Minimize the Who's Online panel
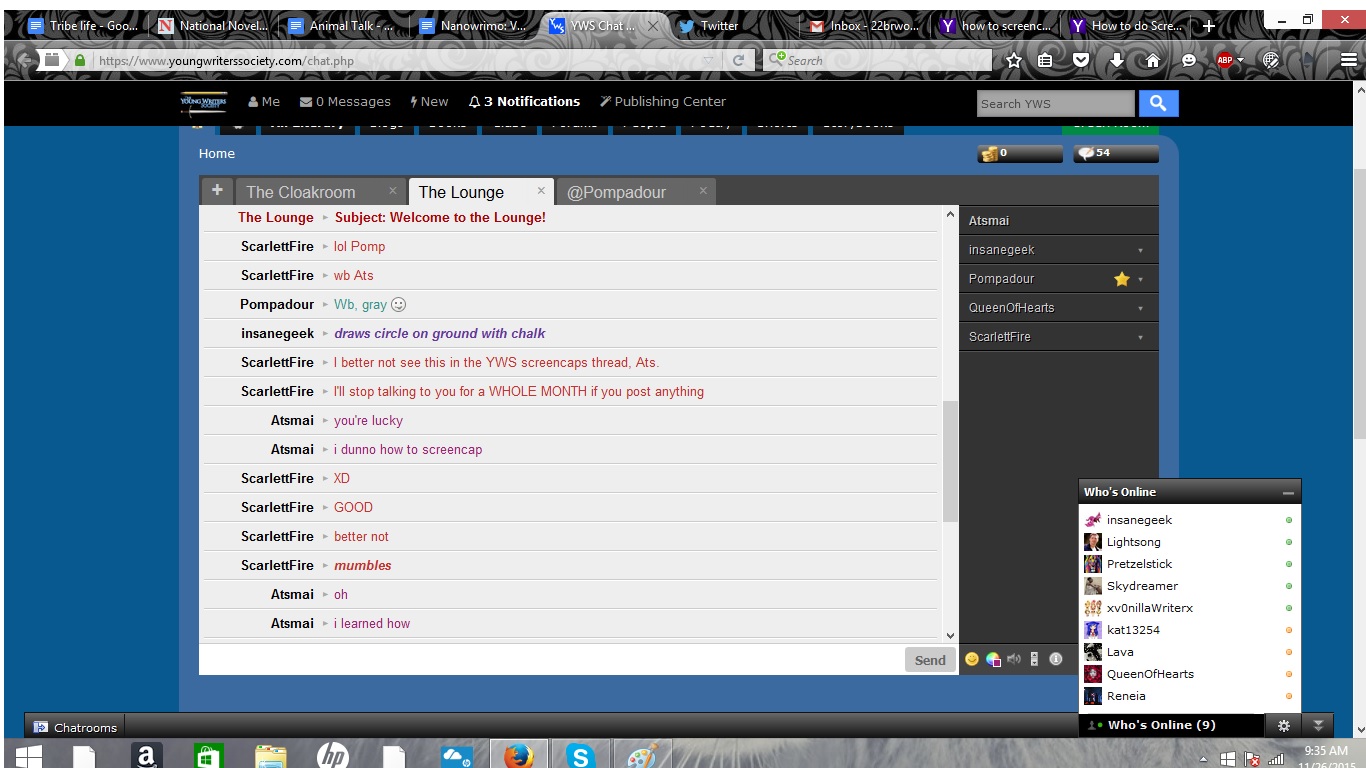1366x768 pixels. tap(1288, 493)
